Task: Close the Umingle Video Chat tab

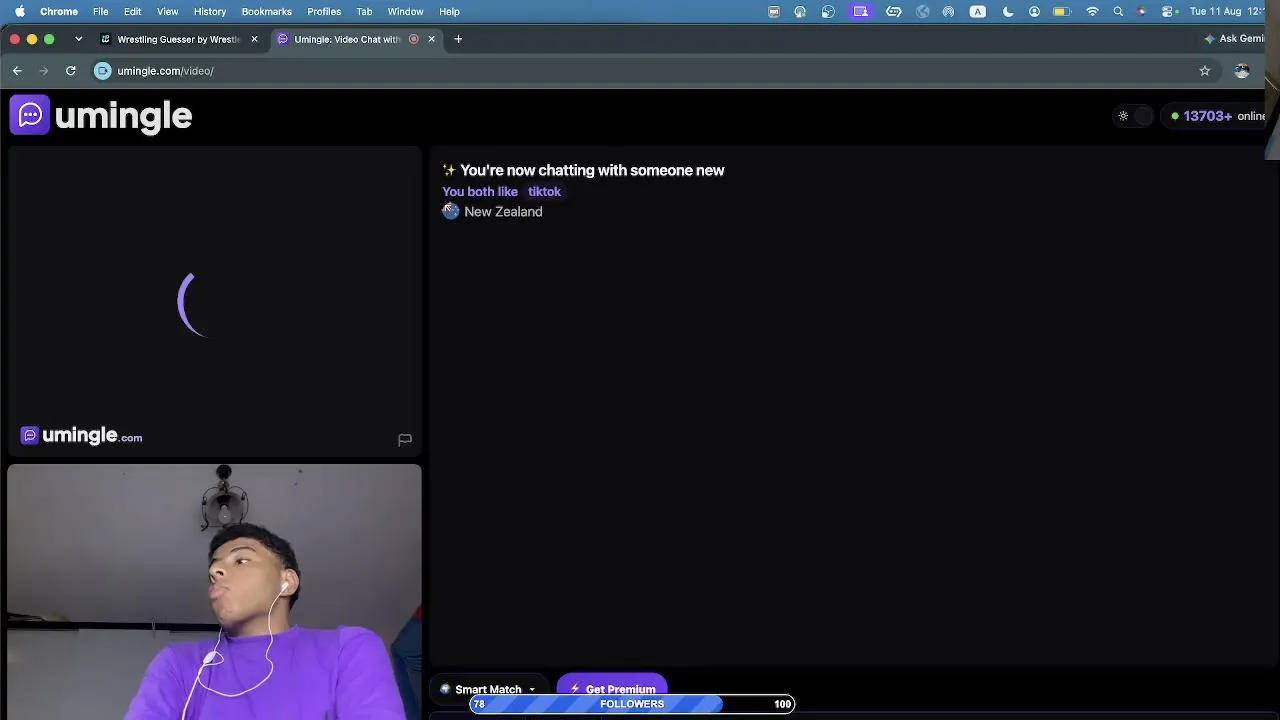Action: (x=431, y=39)
